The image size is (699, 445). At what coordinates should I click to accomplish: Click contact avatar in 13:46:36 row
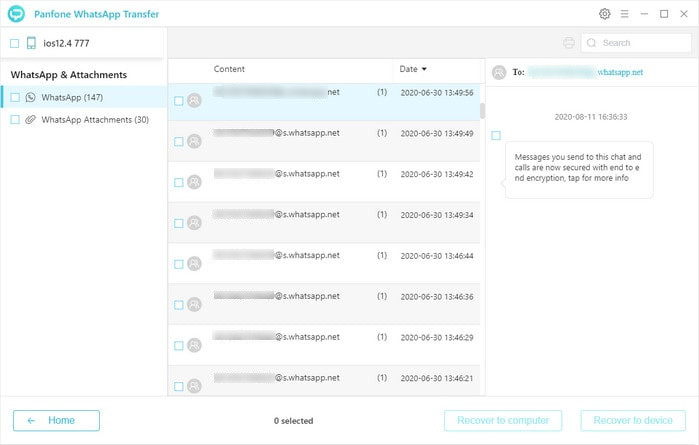[194, 305]
